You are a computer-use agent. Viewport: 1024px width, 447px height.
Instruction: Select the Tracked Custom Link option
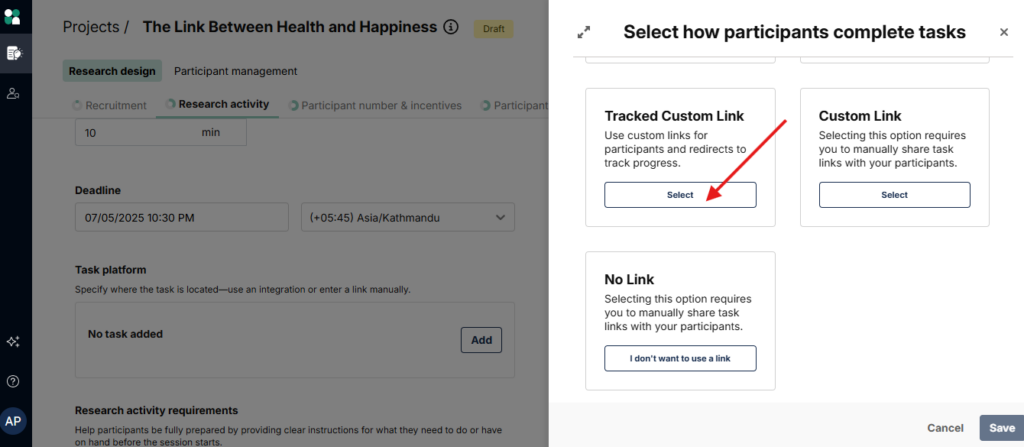[680, 195]
